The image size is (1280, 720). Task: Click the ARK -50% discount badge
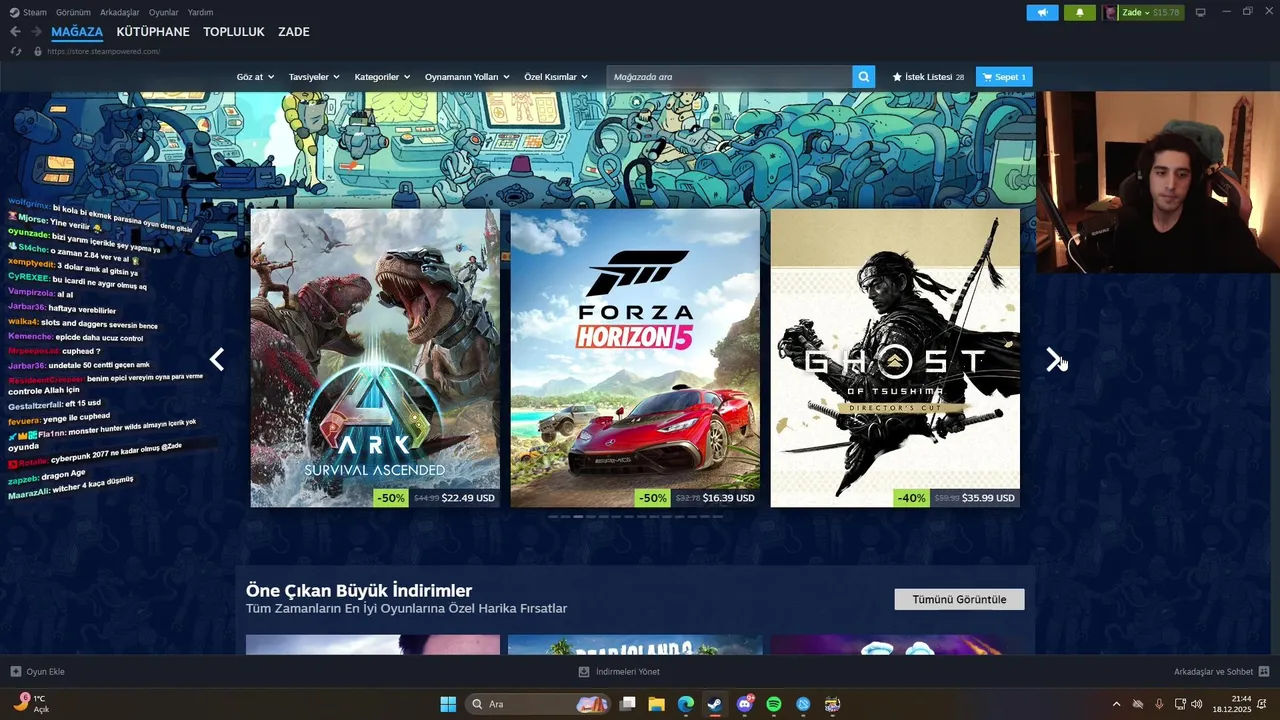click(391, 498)
